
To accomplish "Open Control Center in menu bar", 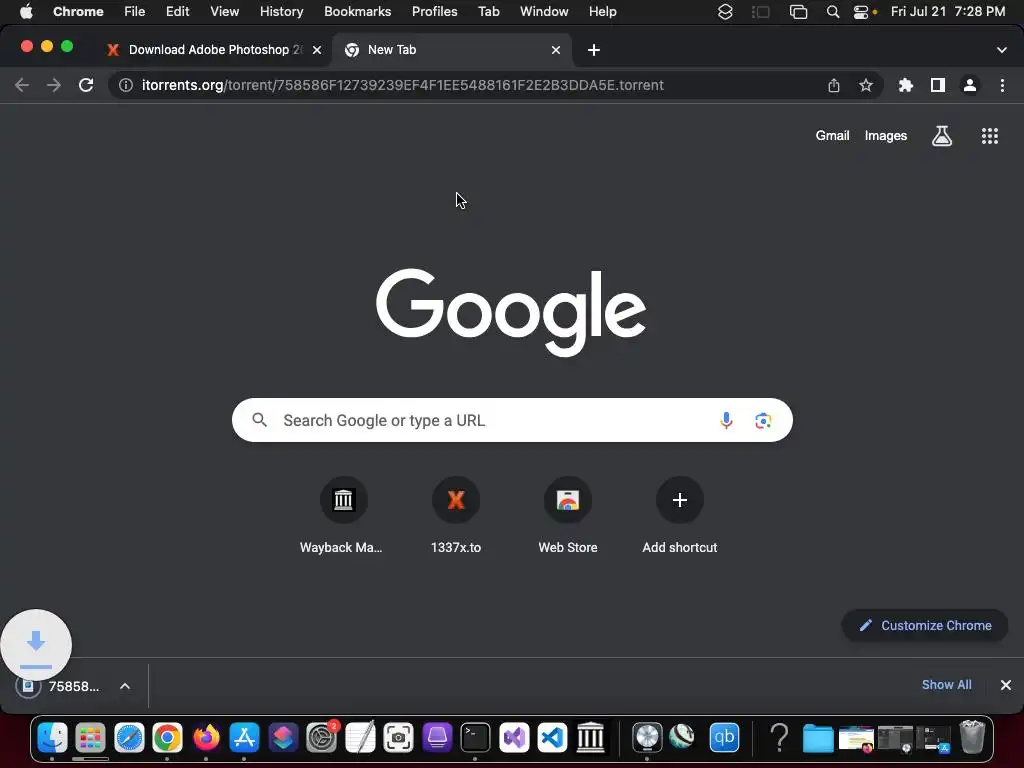I will (861, 12).
